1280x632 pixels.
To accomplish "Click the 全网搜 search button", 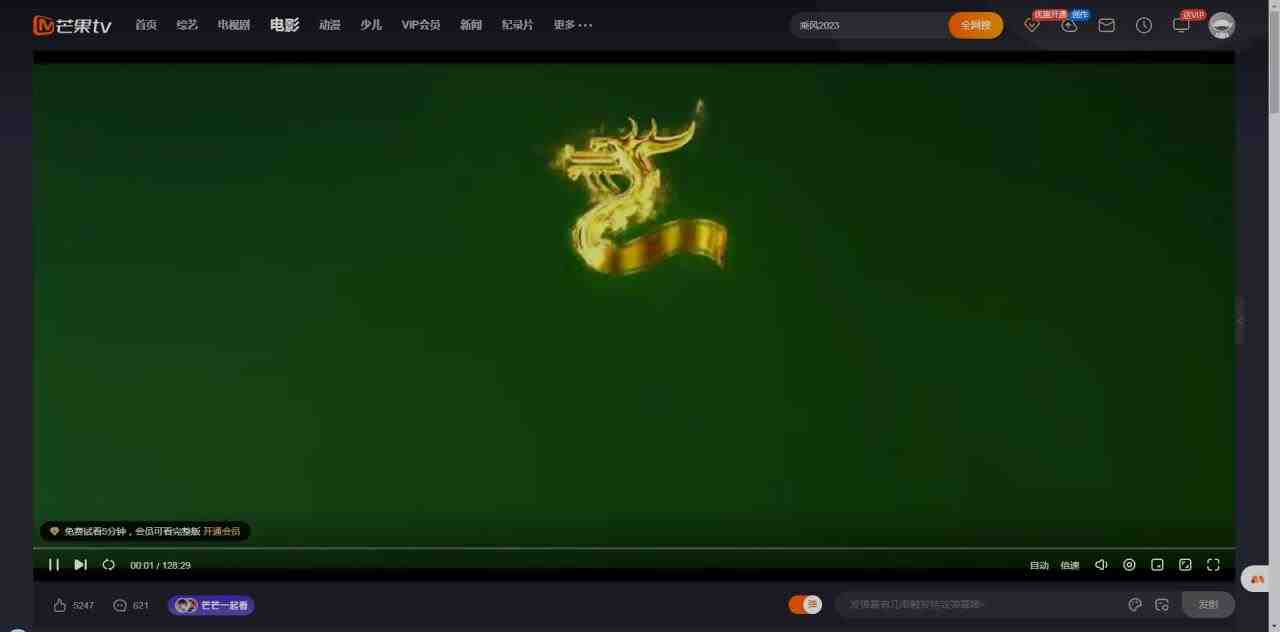I will coord(975,25).
